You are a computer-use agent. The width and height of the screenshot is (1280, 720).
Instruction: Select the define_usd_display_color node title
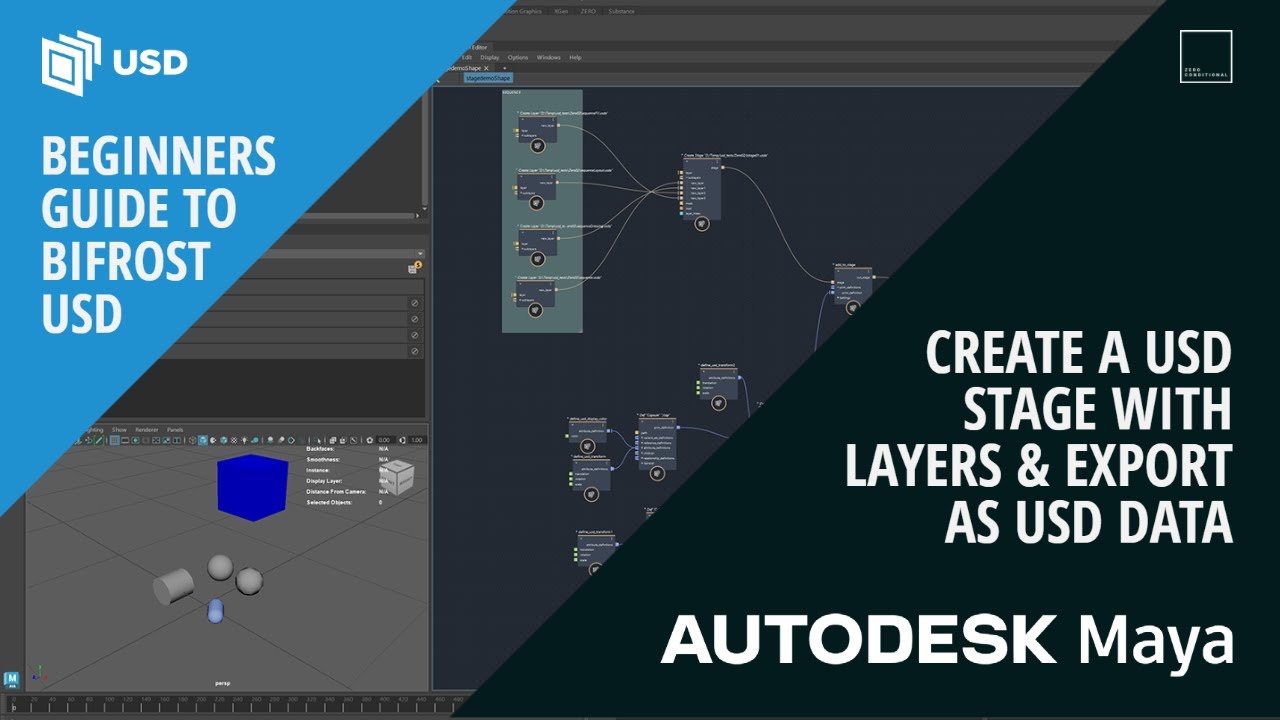coord(590,419)
